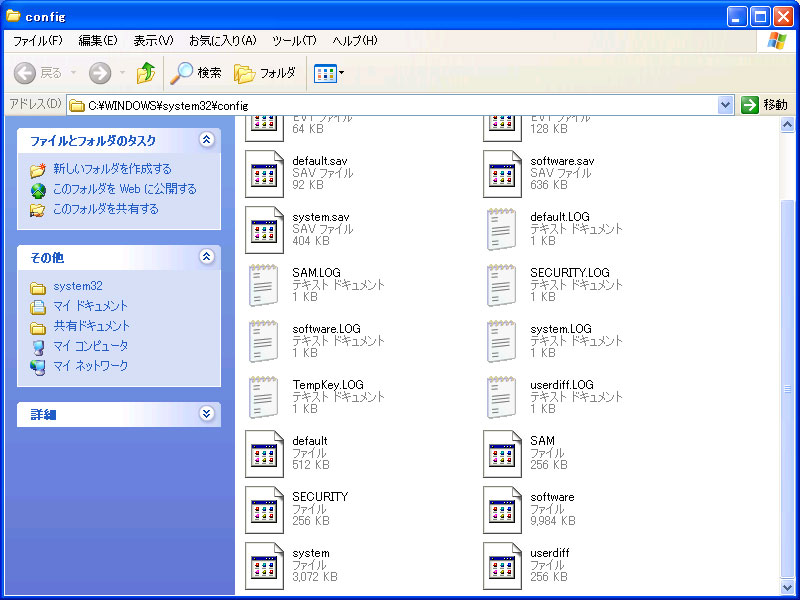Collapse the ファイルとフォルダのタスク panel

[207, 141]
